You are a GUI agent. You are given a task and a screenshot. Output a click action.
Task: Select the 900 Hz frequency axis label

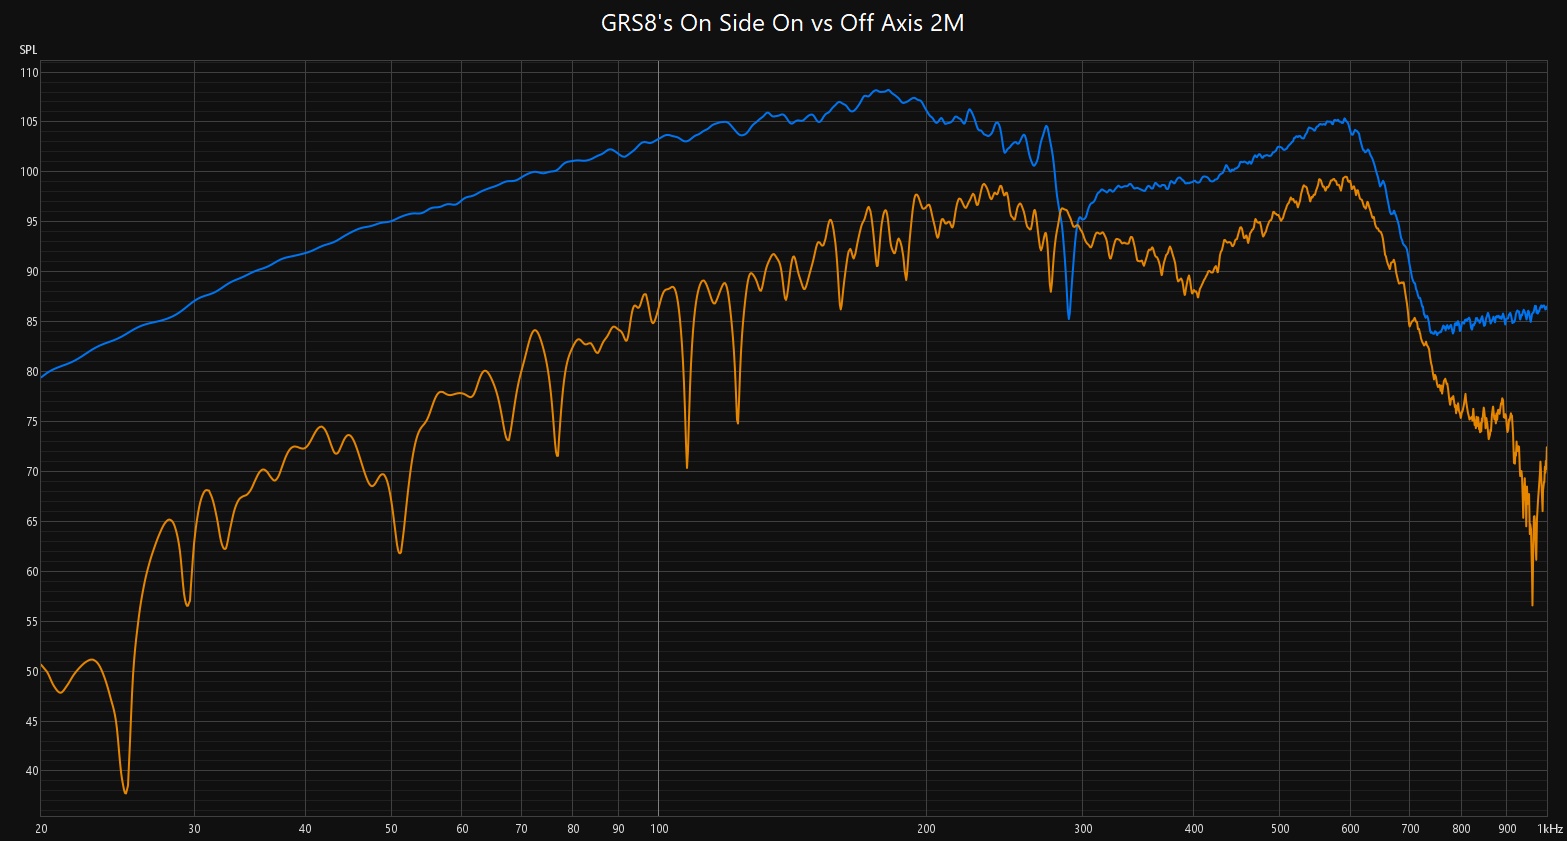tap(1507, 829)
